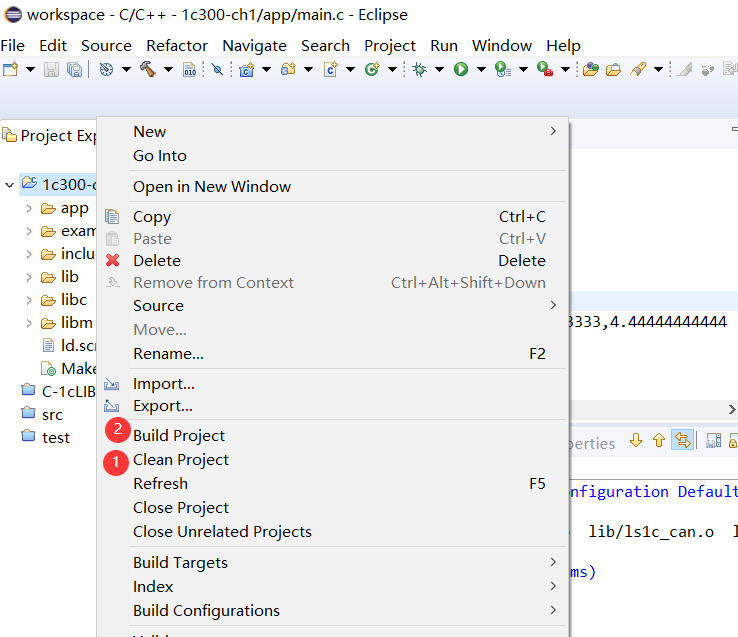Open the New Source Folder dropdown arrow
Screen dimensions: 738x637
309,70
